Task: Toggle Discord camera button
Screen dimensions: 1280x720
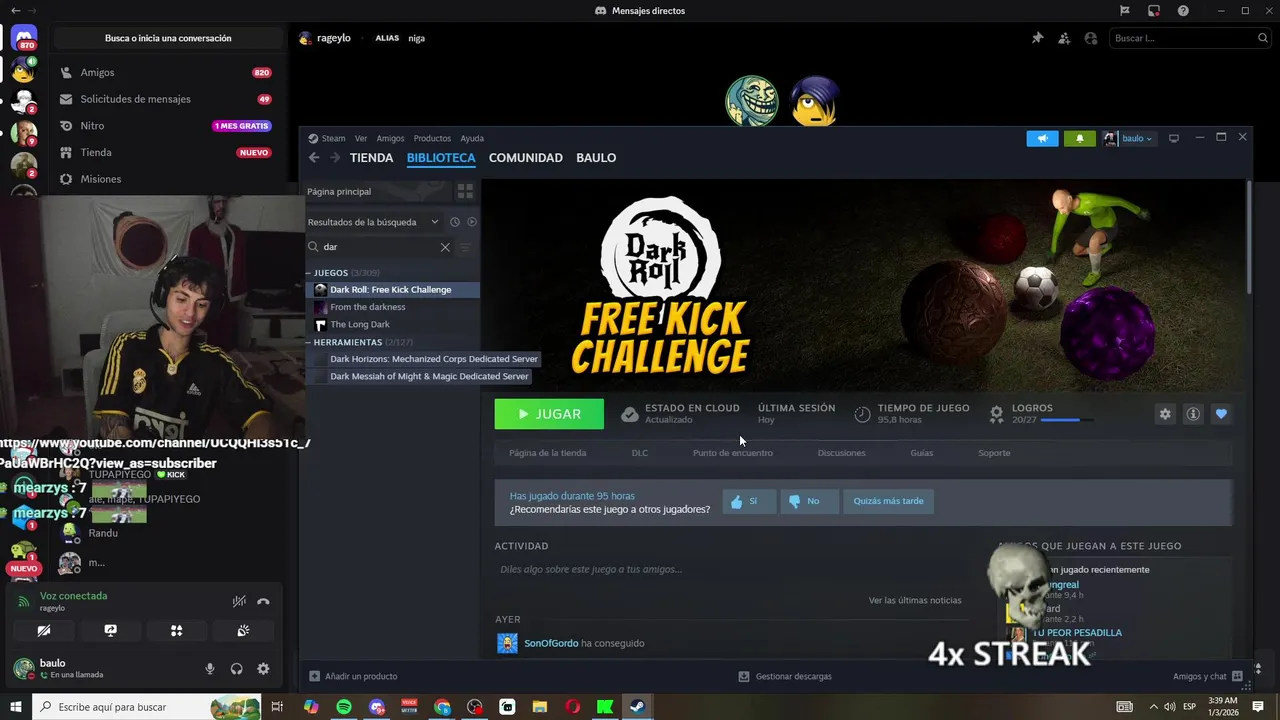Action: 44,631
